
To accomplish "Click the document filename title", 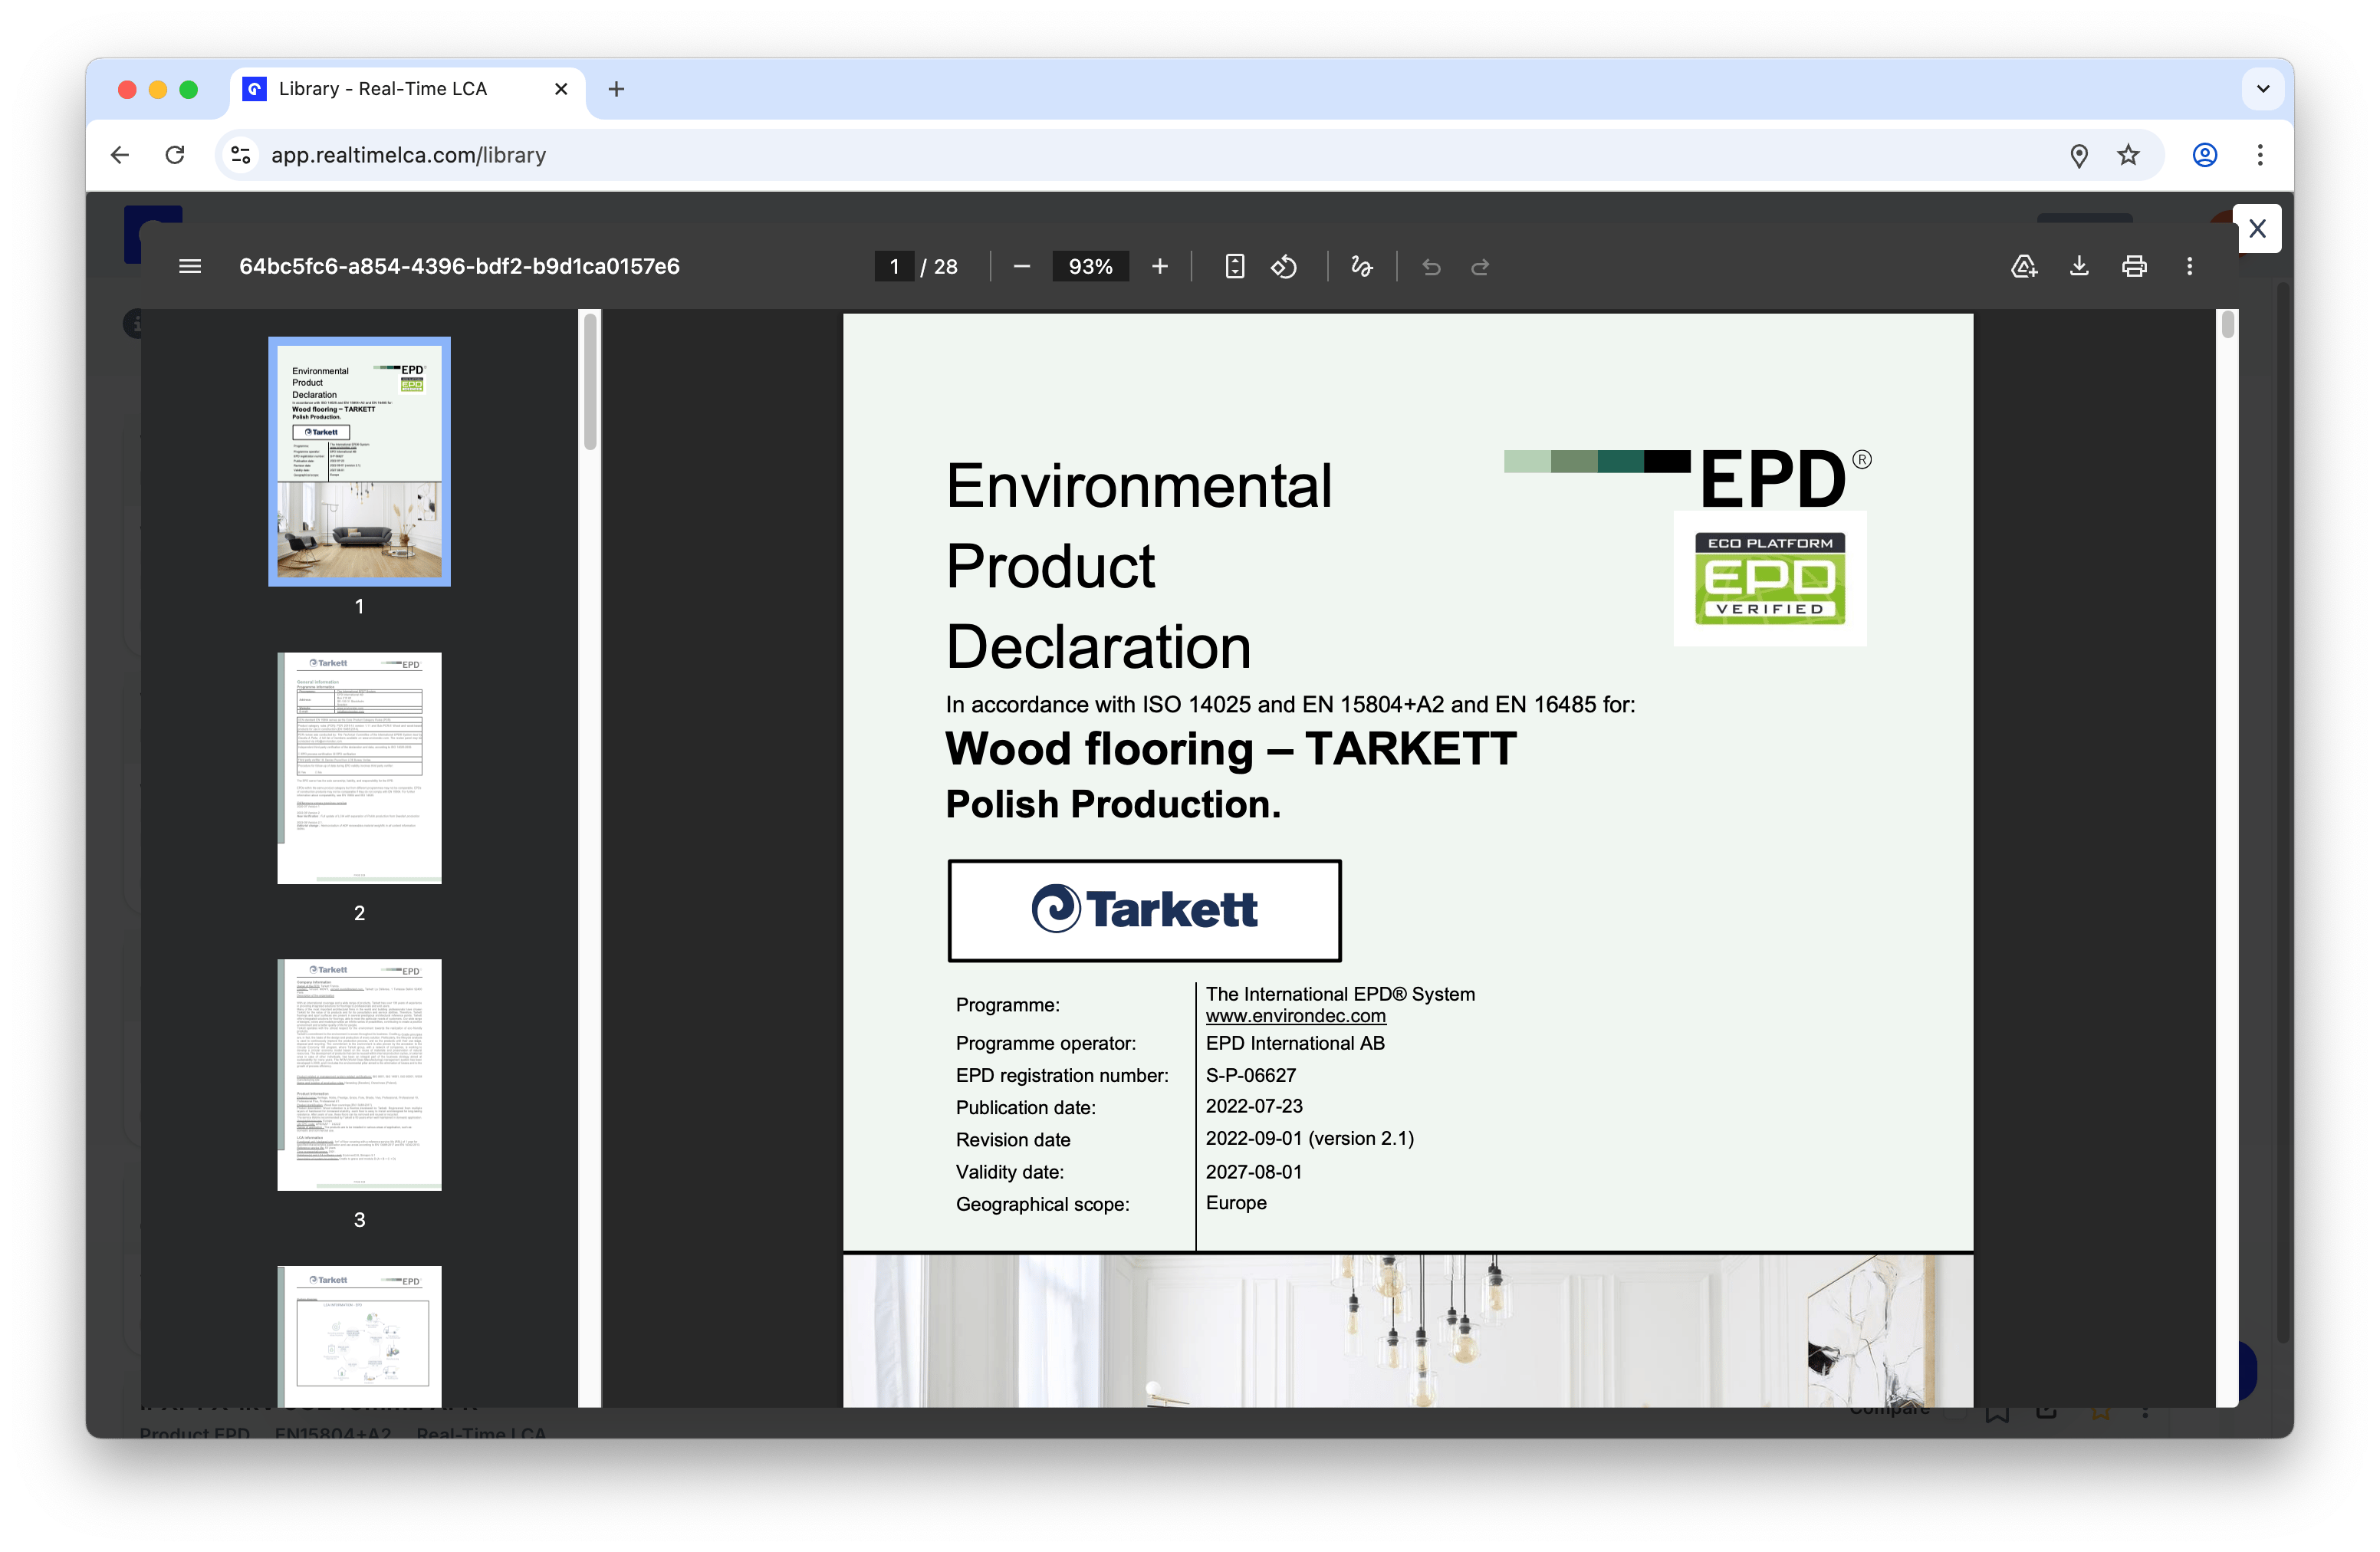I will point(459,266).
